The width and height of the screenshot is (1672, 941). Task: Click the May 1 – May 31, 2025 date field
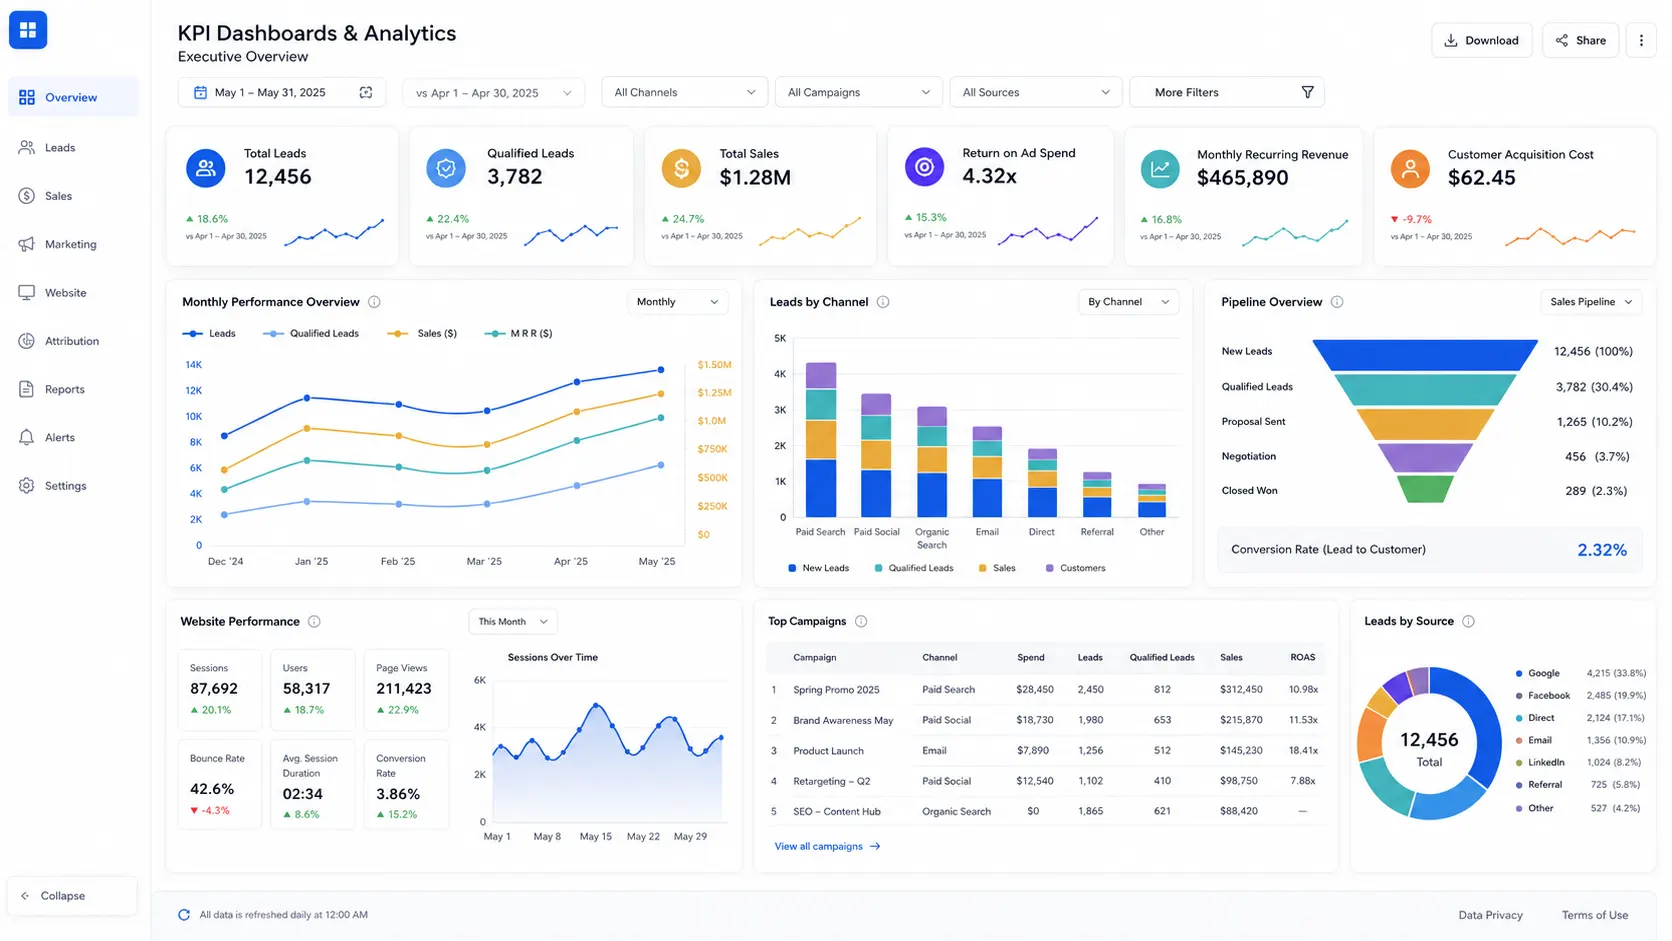[282, 92]
